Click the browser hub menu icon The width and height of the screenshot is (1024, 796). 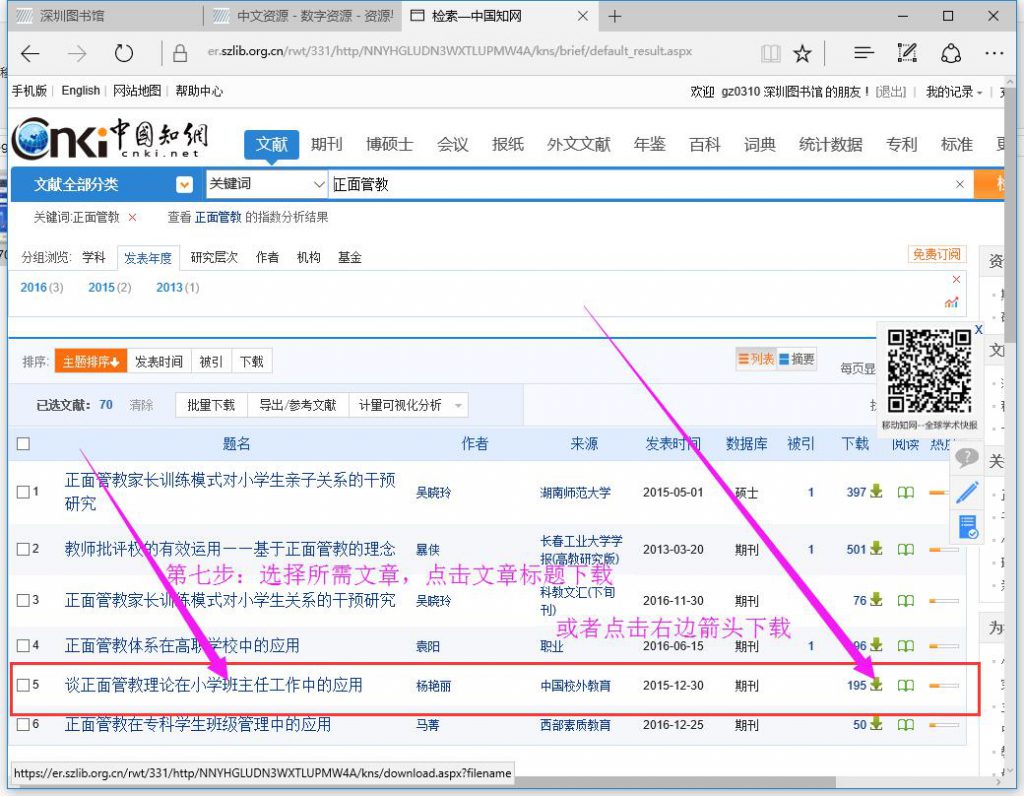[x=864, y=53]
